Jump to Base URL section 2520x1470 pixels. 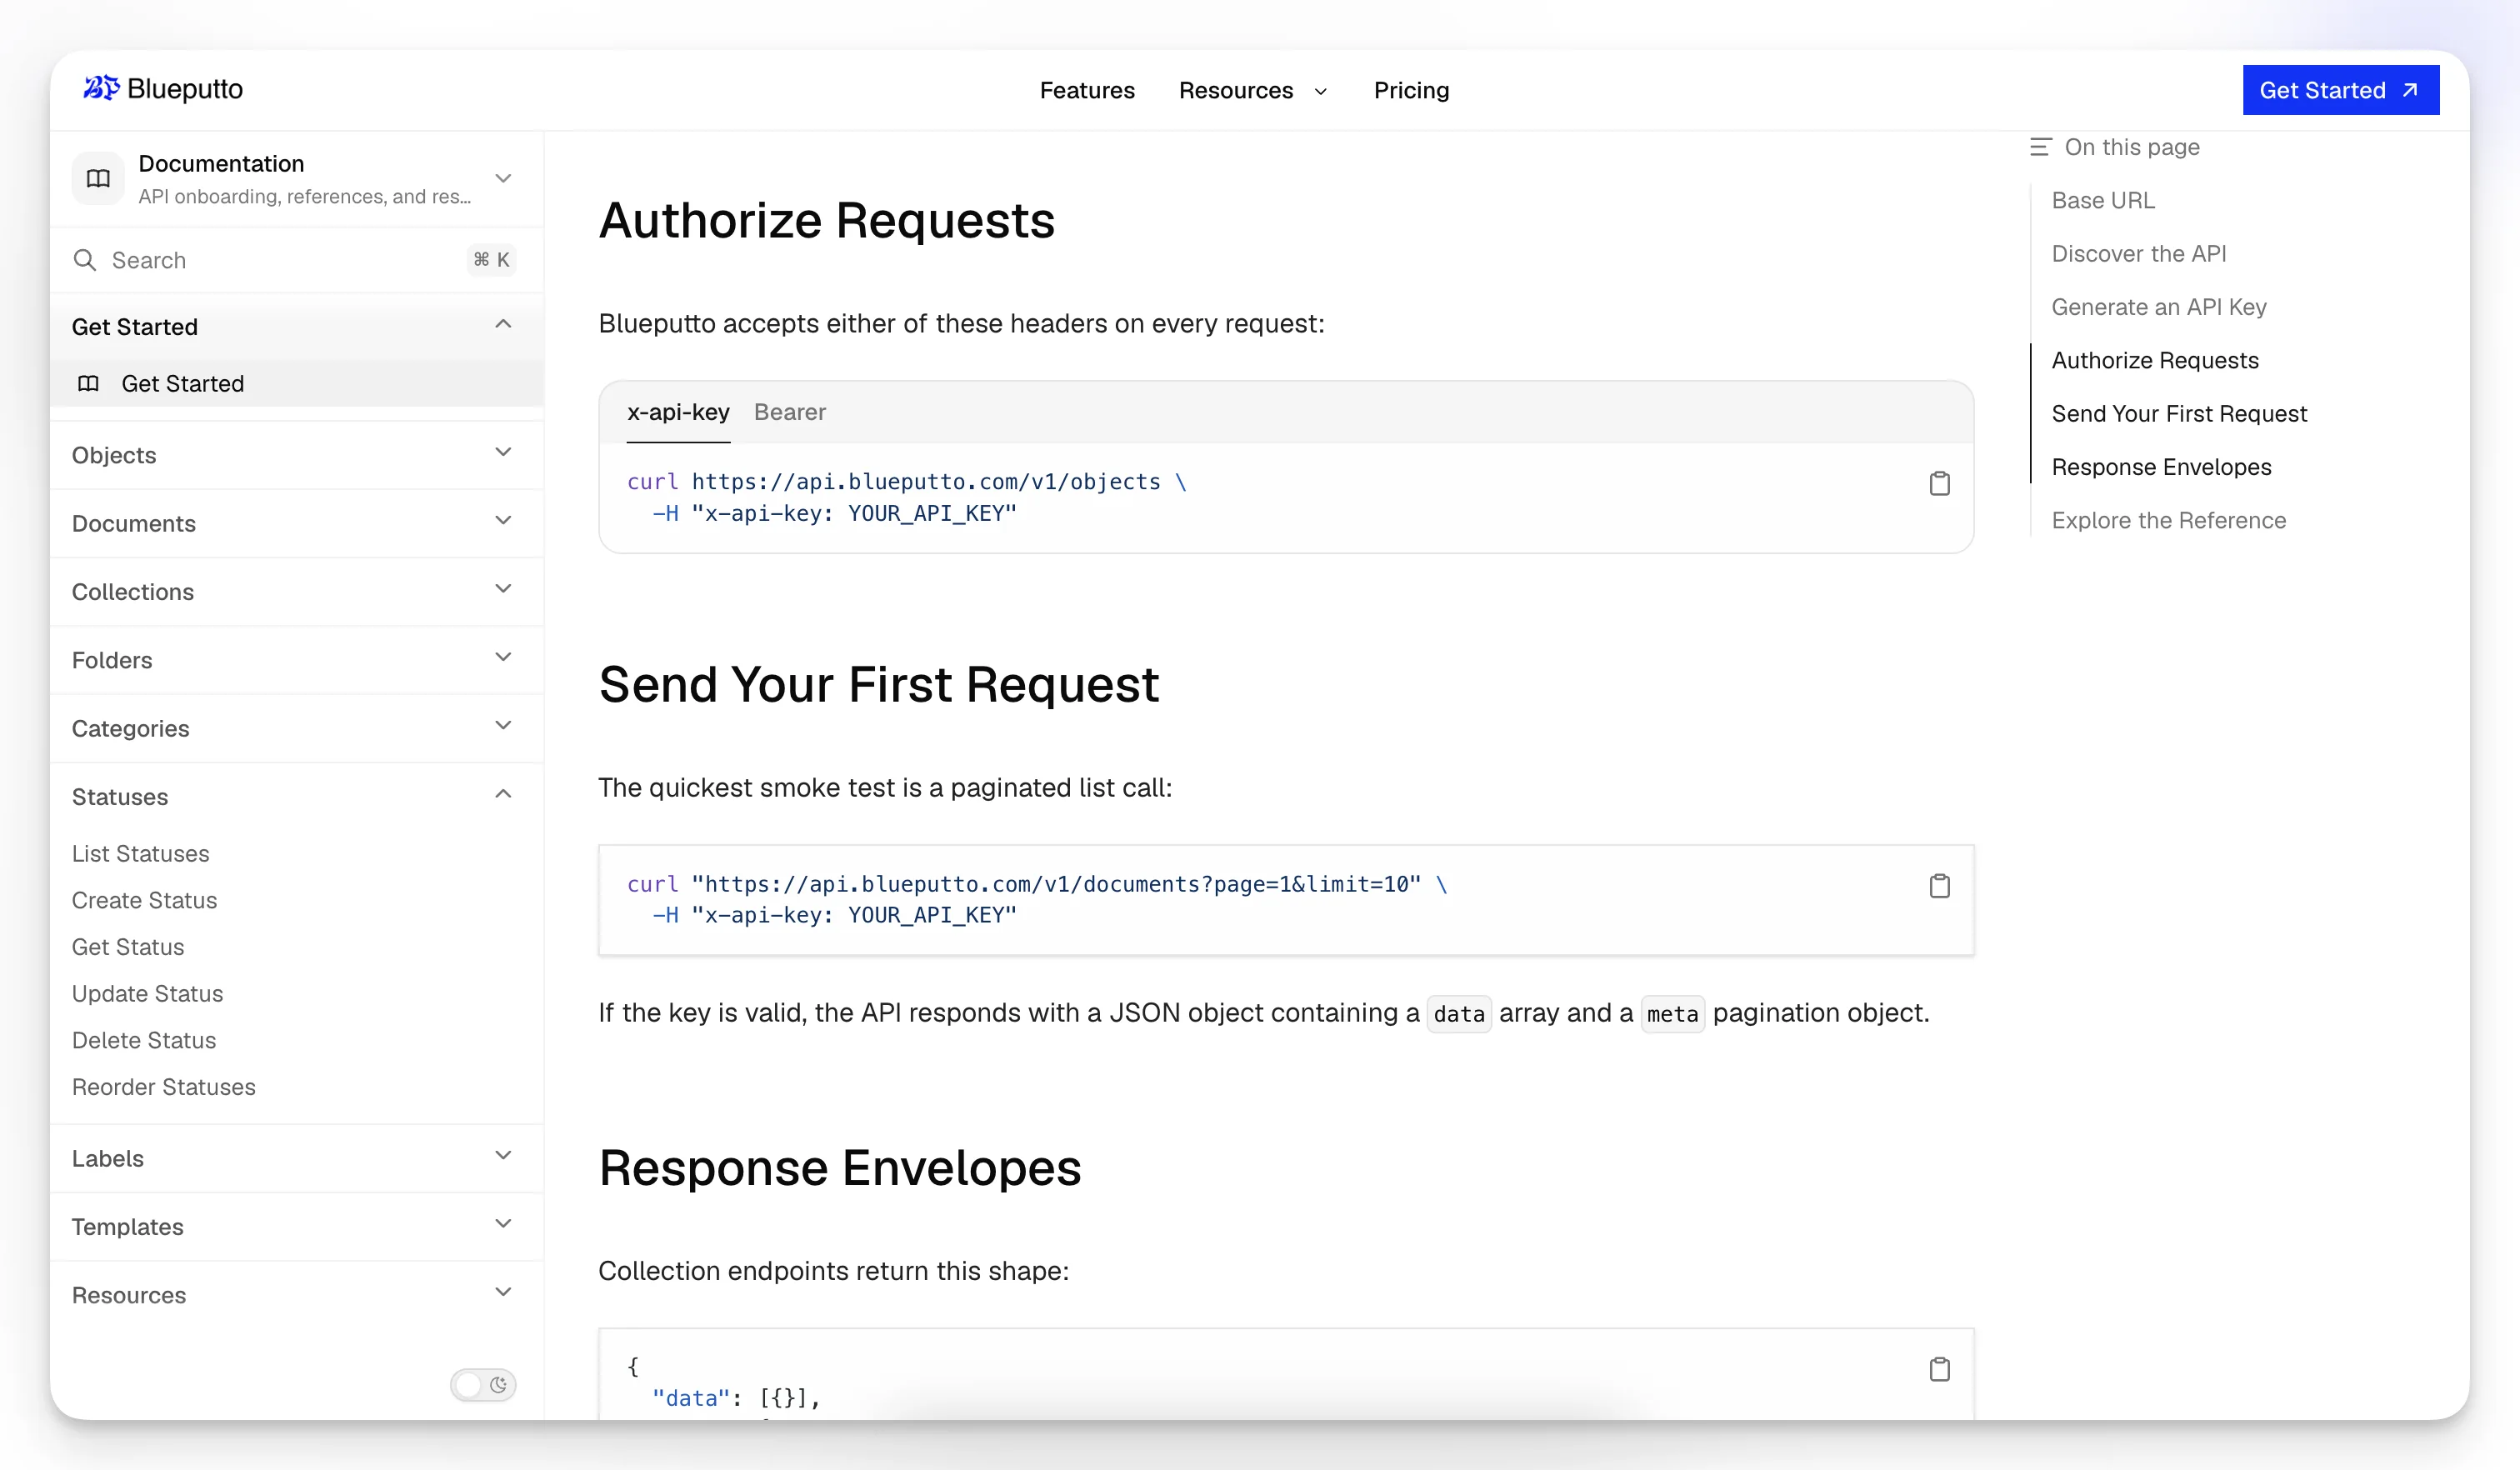pyautogui.click(x=2103, y=200)
